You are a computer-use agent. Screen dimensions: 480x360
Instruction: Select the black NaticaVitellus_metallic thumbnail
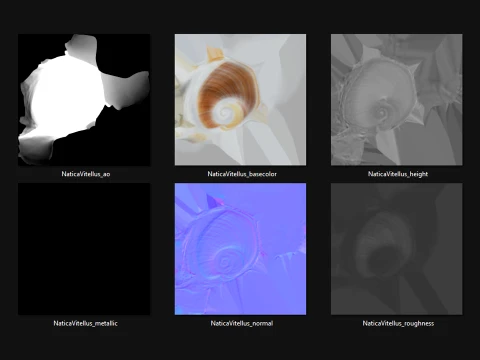[84, 249]
